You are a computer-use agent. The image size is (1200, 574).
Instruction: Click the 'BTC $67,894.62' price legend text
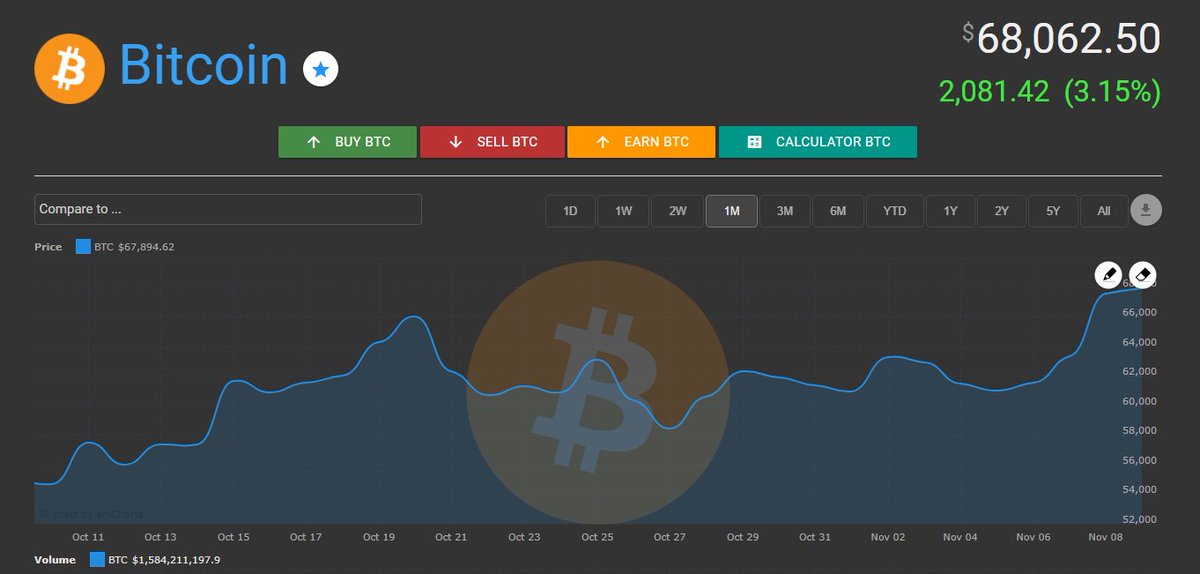(x=134, y=247)
